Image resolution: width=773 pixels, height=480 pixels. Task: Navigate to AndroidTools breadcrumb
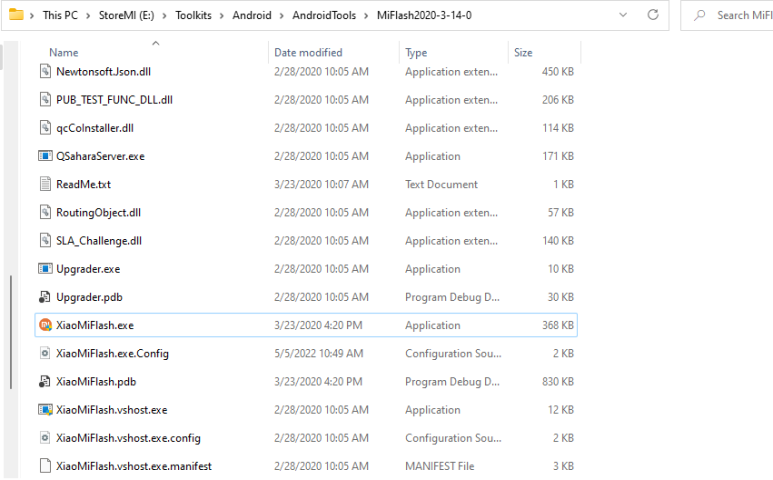[x=324, y=15]
